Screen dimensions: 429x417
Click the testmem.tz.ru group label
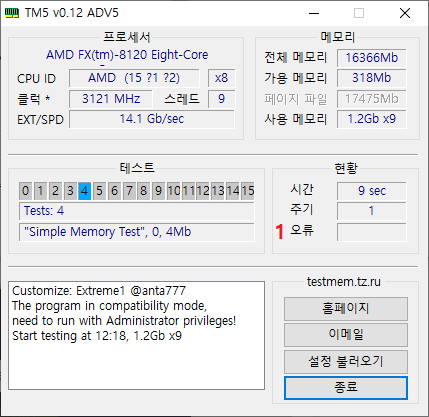344,282
